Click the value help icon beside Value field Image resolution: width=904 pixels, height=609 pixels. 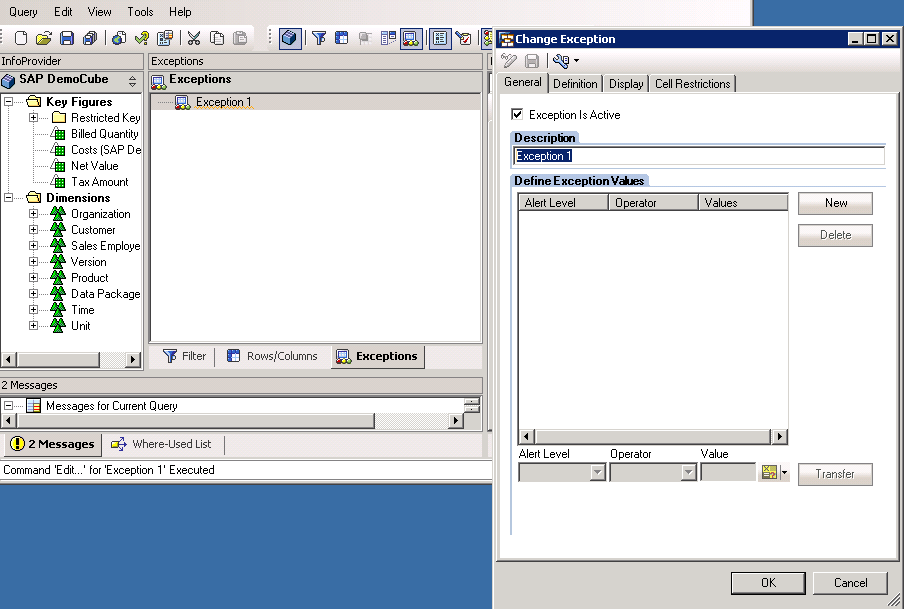769,473
